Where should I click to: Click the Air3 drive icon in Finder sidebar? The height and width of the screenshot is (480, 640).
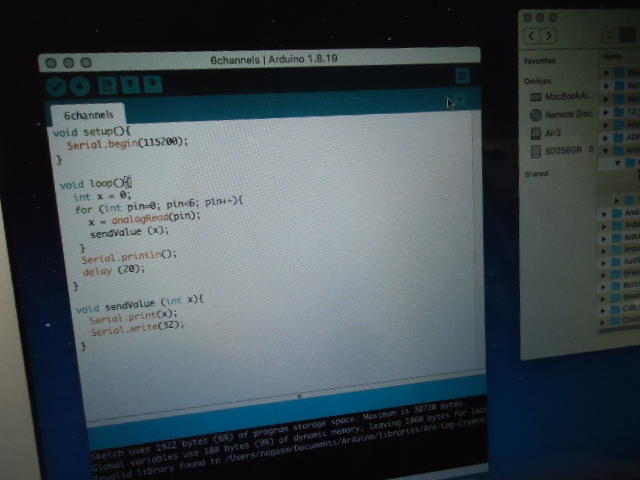(x=536, y=133)
